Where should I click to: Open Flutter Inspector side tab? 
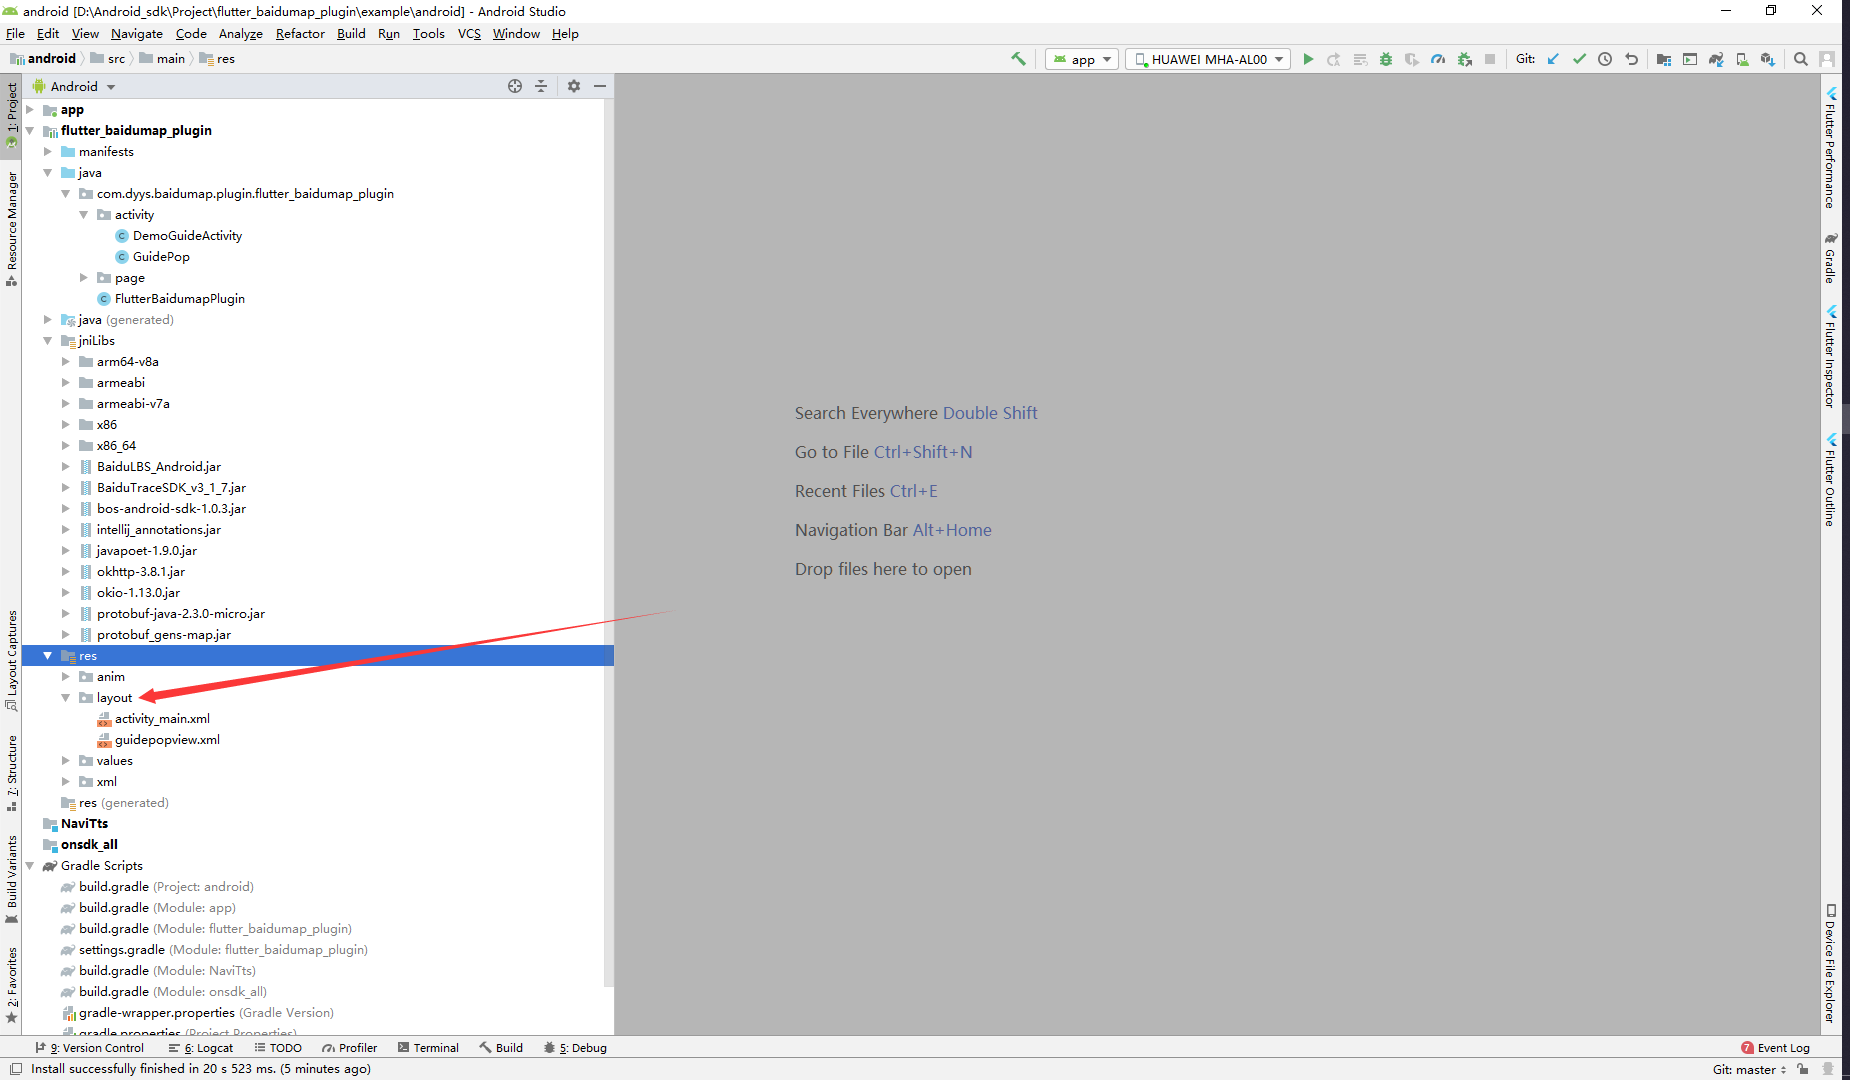click(1830, 356)
